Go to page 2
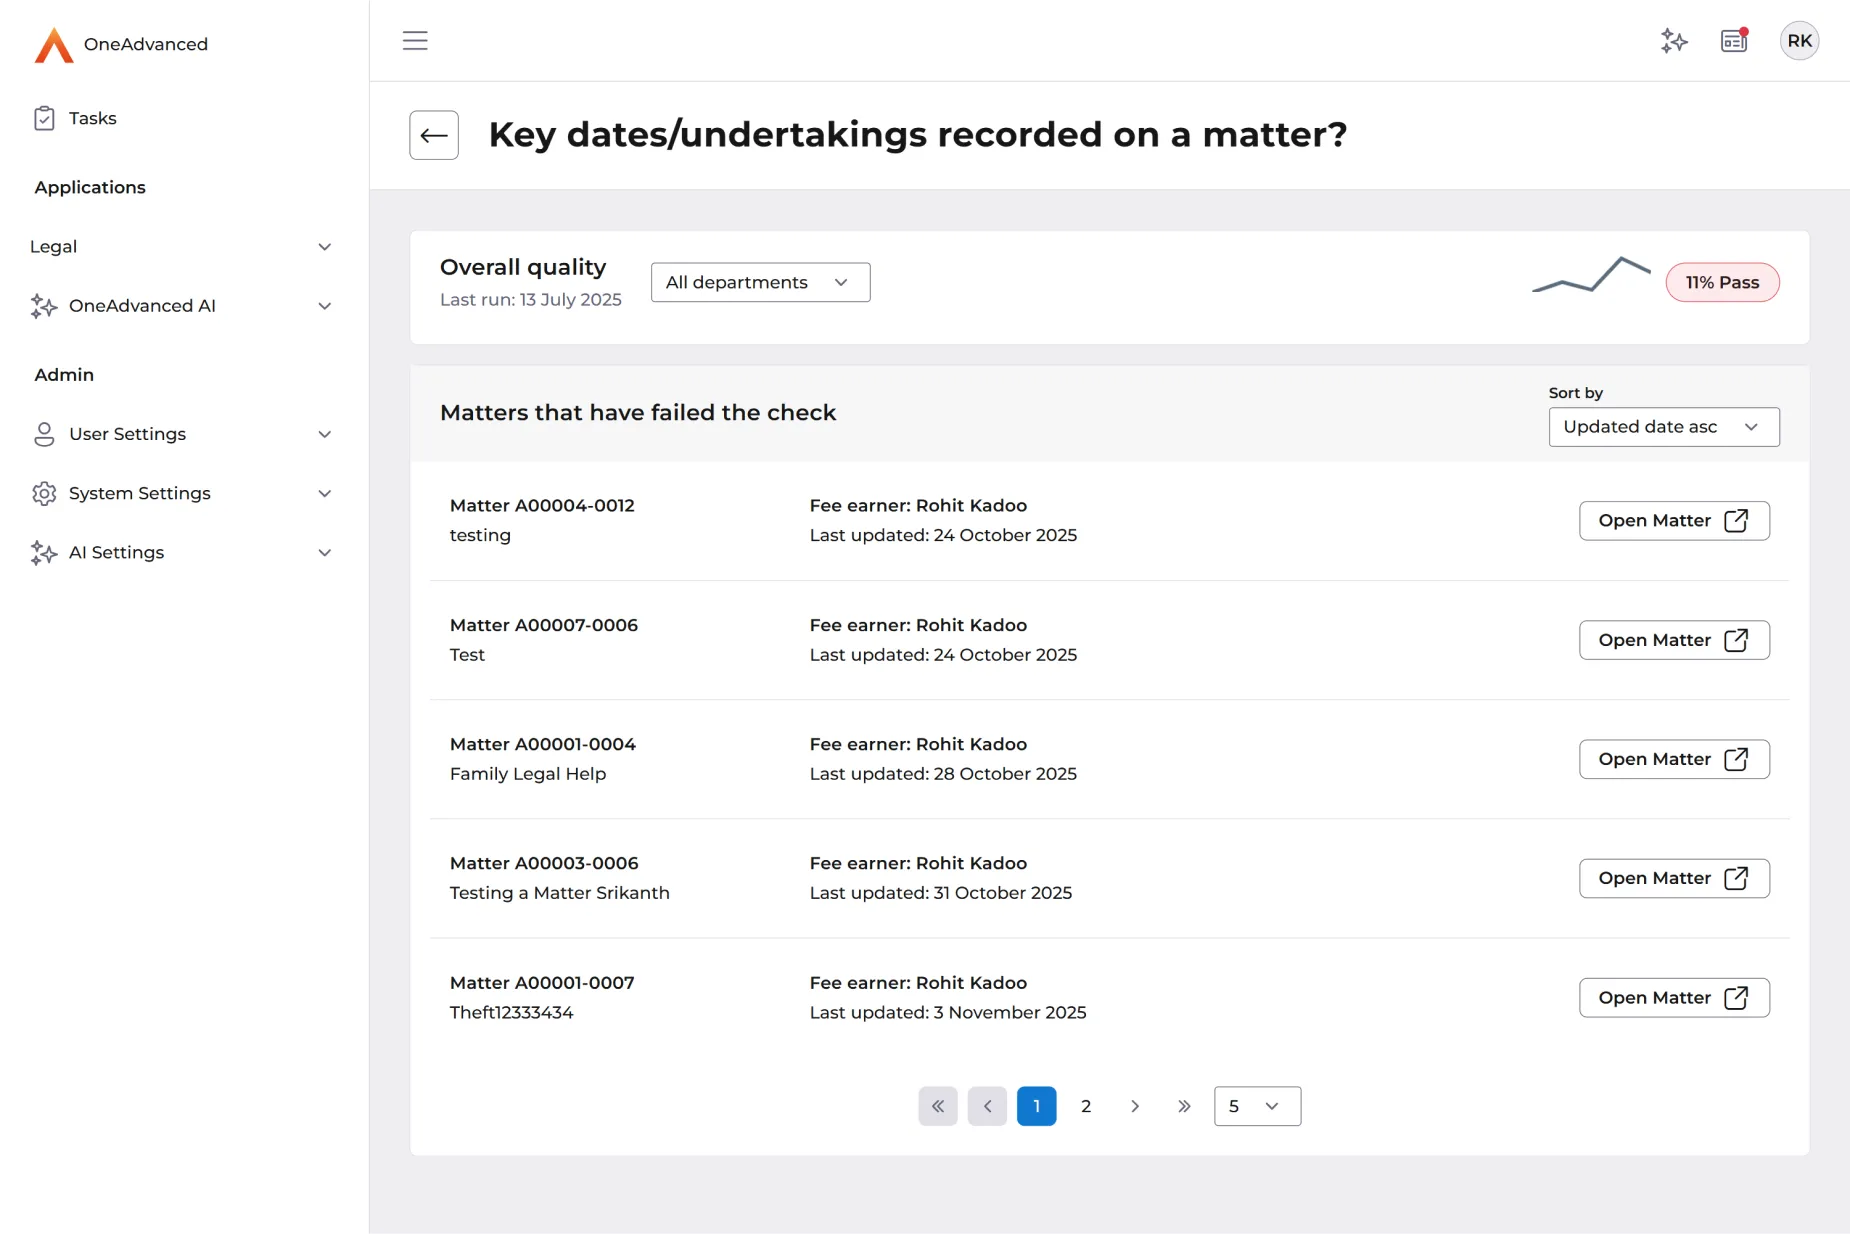This screenshot has width=1850, height=1234. (1086, 1106)
